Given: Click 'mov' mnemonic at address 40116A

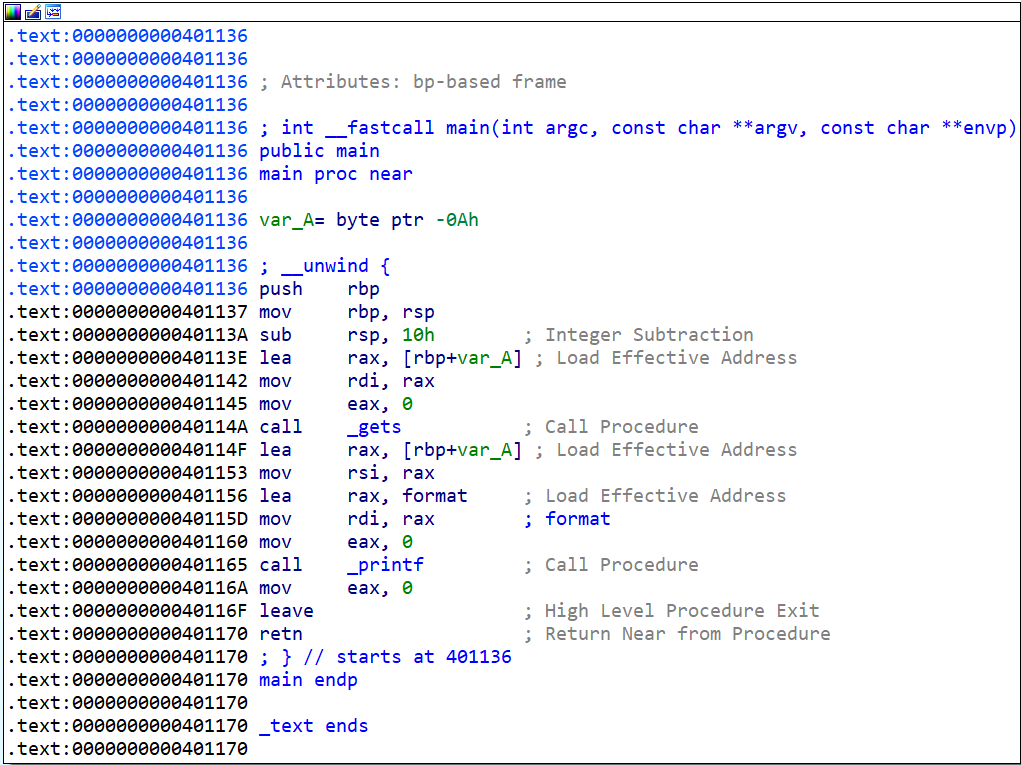Looking at the screenshot, I should [x=275, y=588].
